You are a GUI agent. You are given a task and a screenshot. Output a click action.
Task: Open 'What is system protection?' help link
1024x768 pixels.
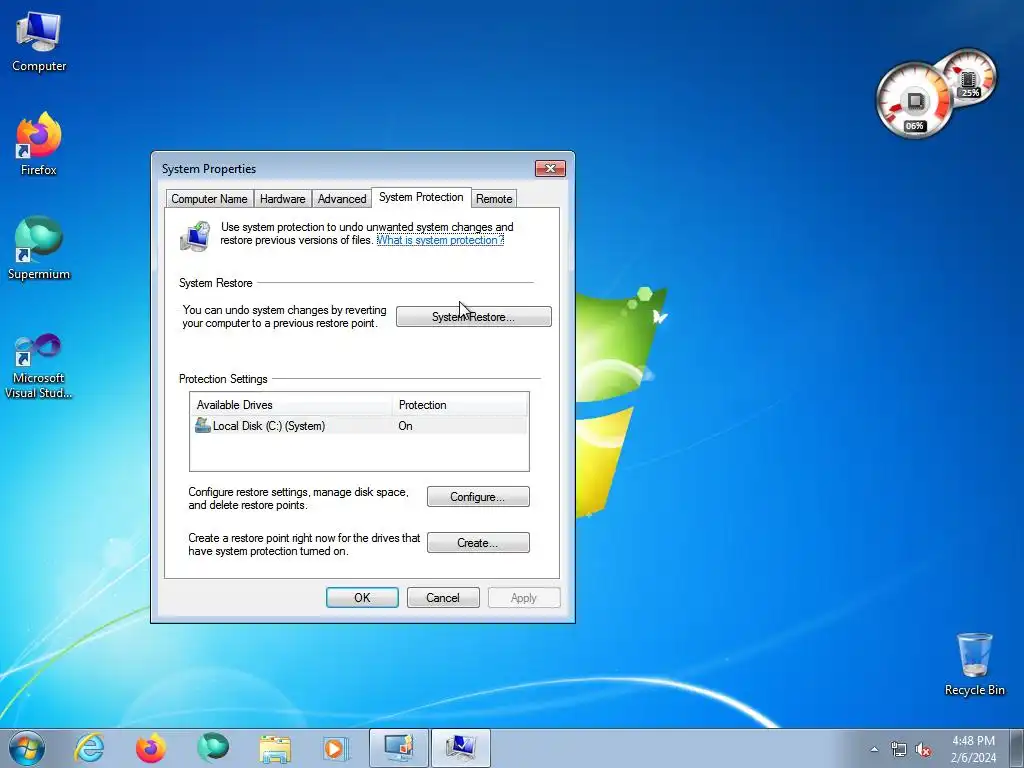[440, 240]
